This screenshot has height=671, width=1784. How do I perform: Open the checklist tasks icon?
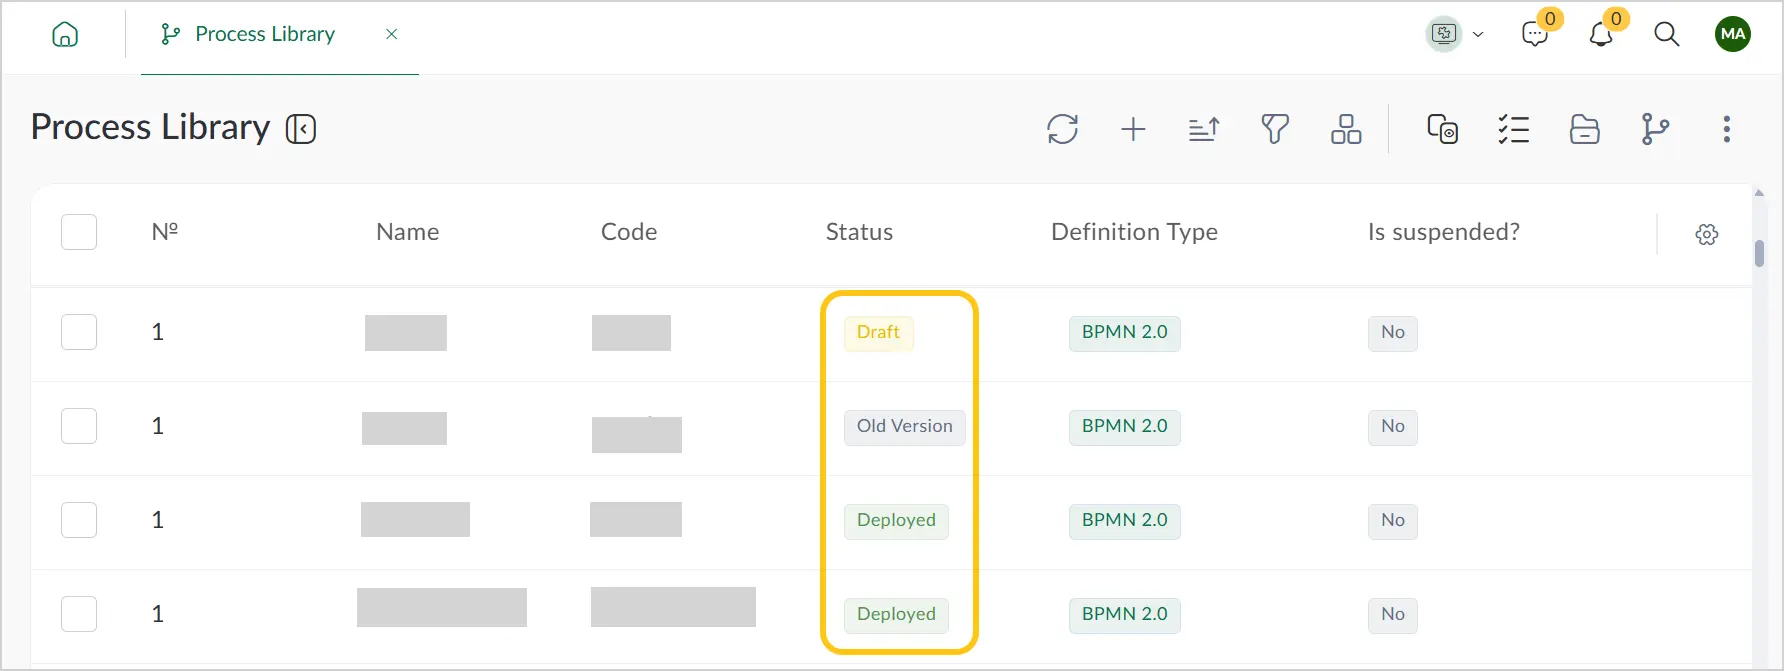1514,129
